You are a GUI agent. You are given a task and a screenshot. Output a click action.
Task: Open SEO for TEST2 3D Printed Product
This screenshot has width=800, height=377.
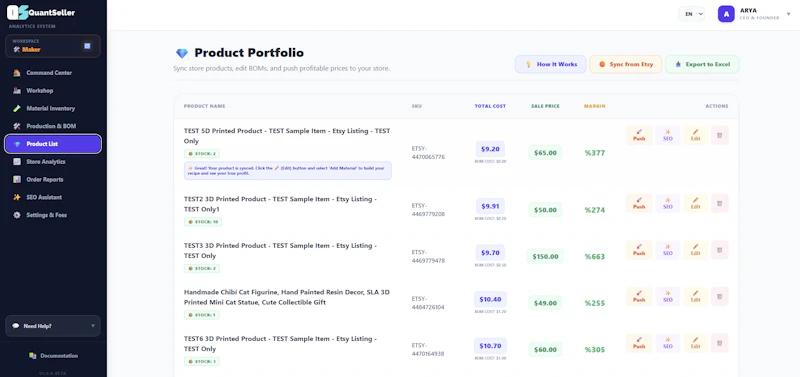667,204
